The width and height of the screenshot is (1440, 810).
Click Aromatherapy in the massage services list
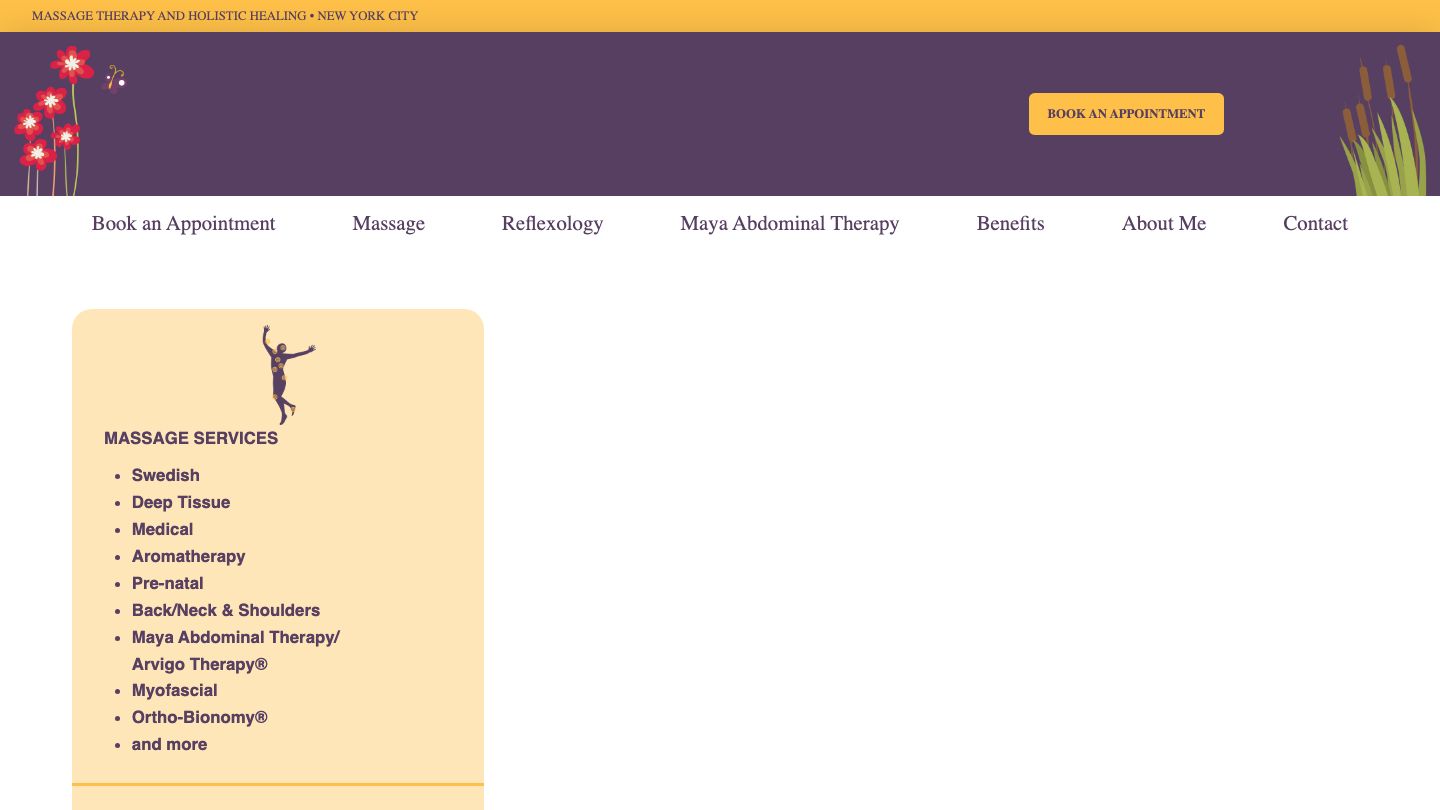(188, 557)
